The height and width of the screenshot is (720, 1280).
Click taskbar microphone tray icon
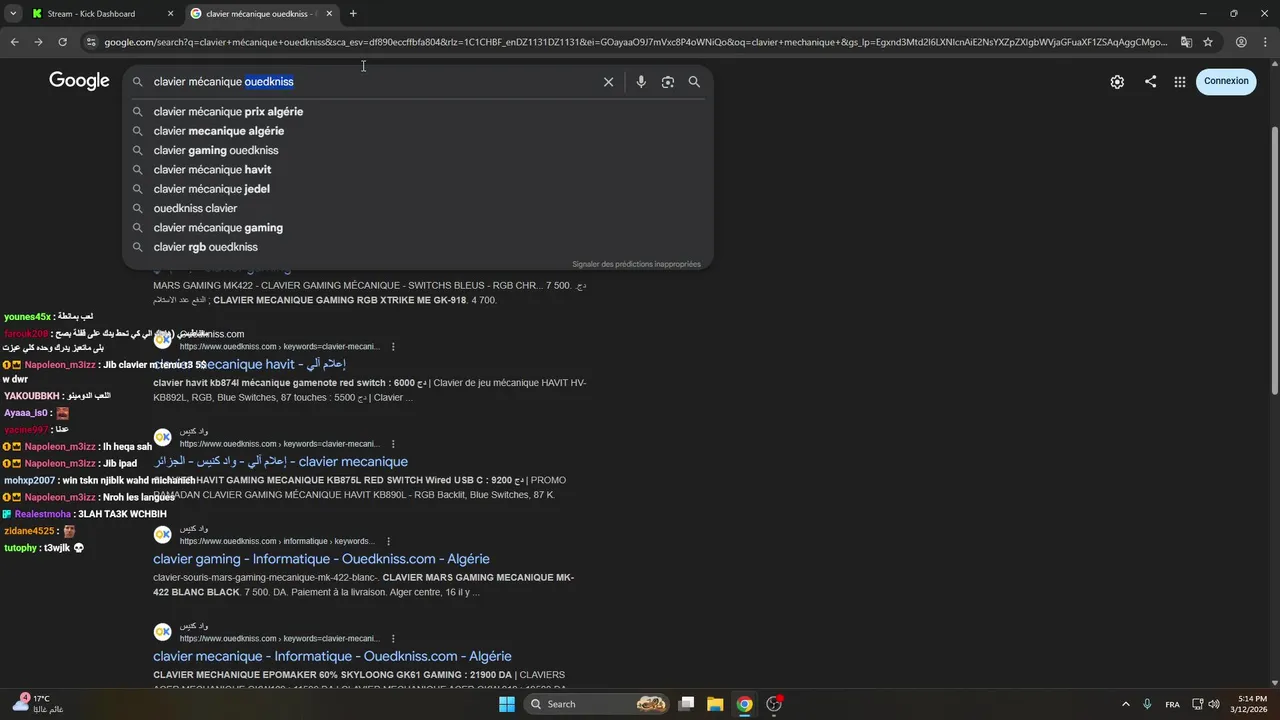[1147, 704]
